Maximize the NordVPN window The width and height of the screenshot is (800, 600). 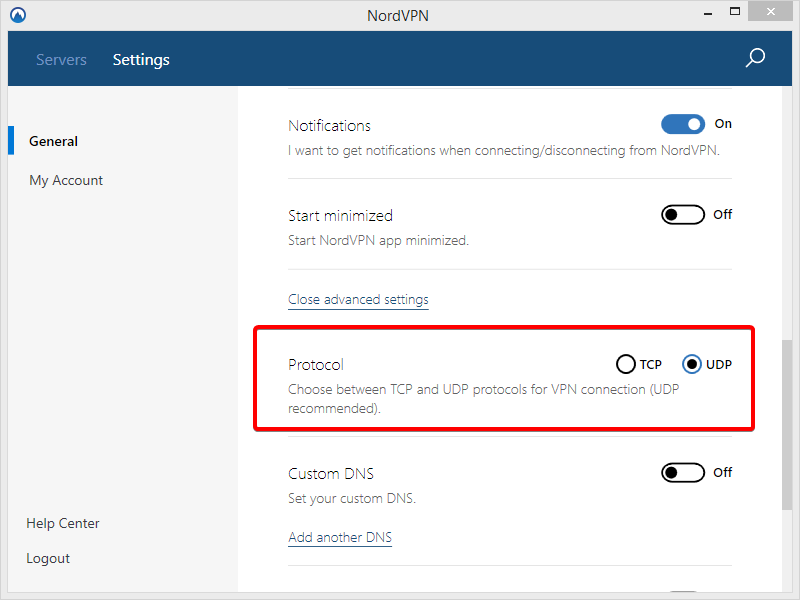click(735, 12)
